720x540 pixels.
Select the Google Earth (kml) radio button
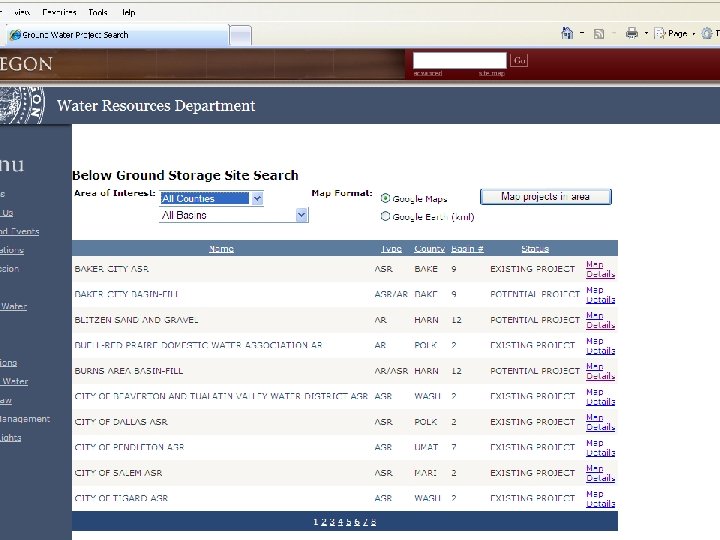pyautogui.click(x=385, y=216)
